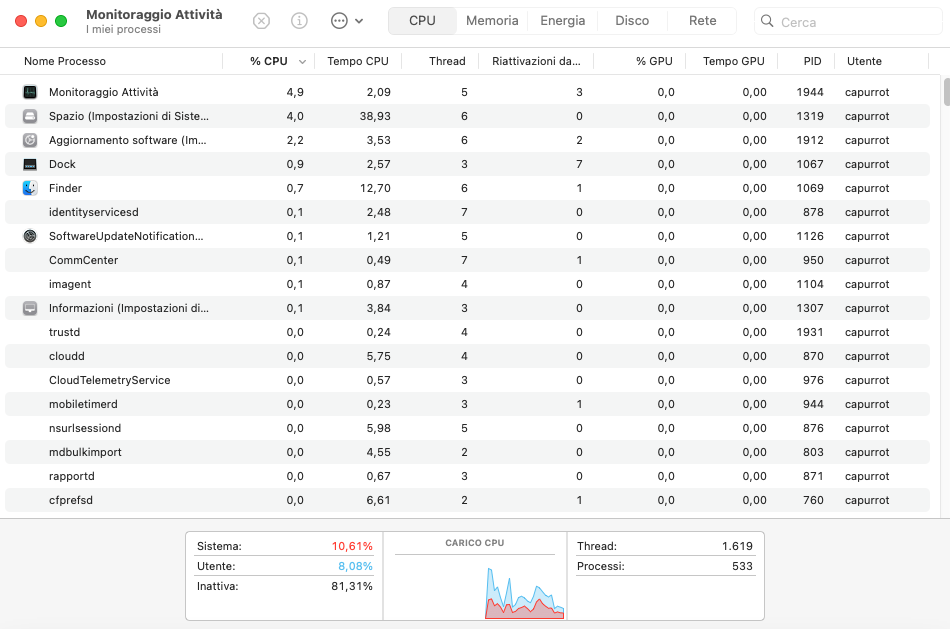This screenshot has width=950, height=629.
Task: Select Monitoraggio Attività process icon
Action: click(30, 92)
